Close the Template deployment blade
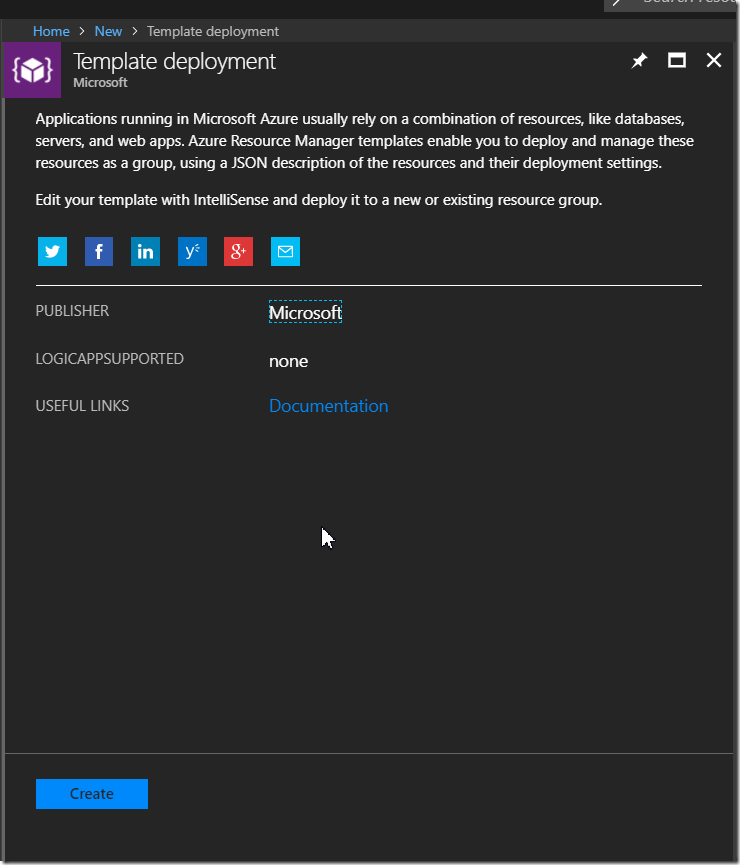The height and width of the screenshot is (865, 740). pos(714,60)
